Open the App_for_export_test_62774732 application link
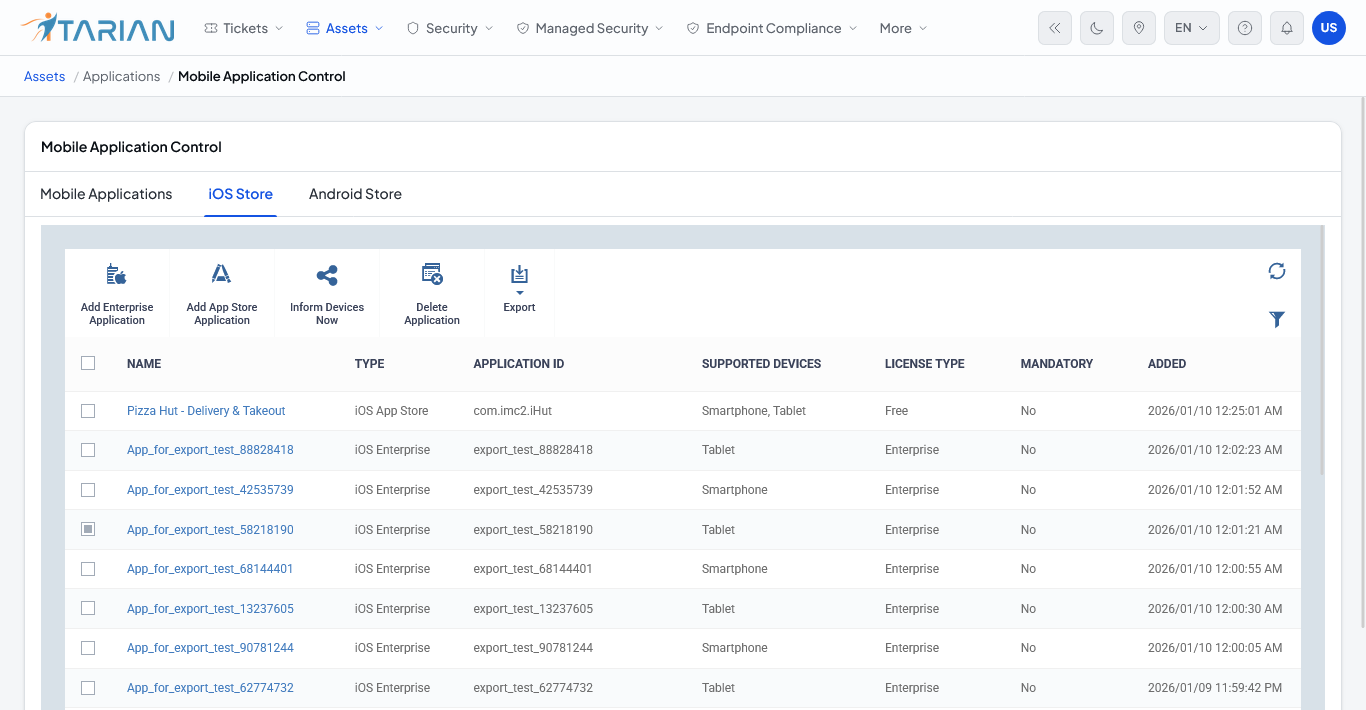The height and width of the screenshot is (710, 1366). [210, 688]
